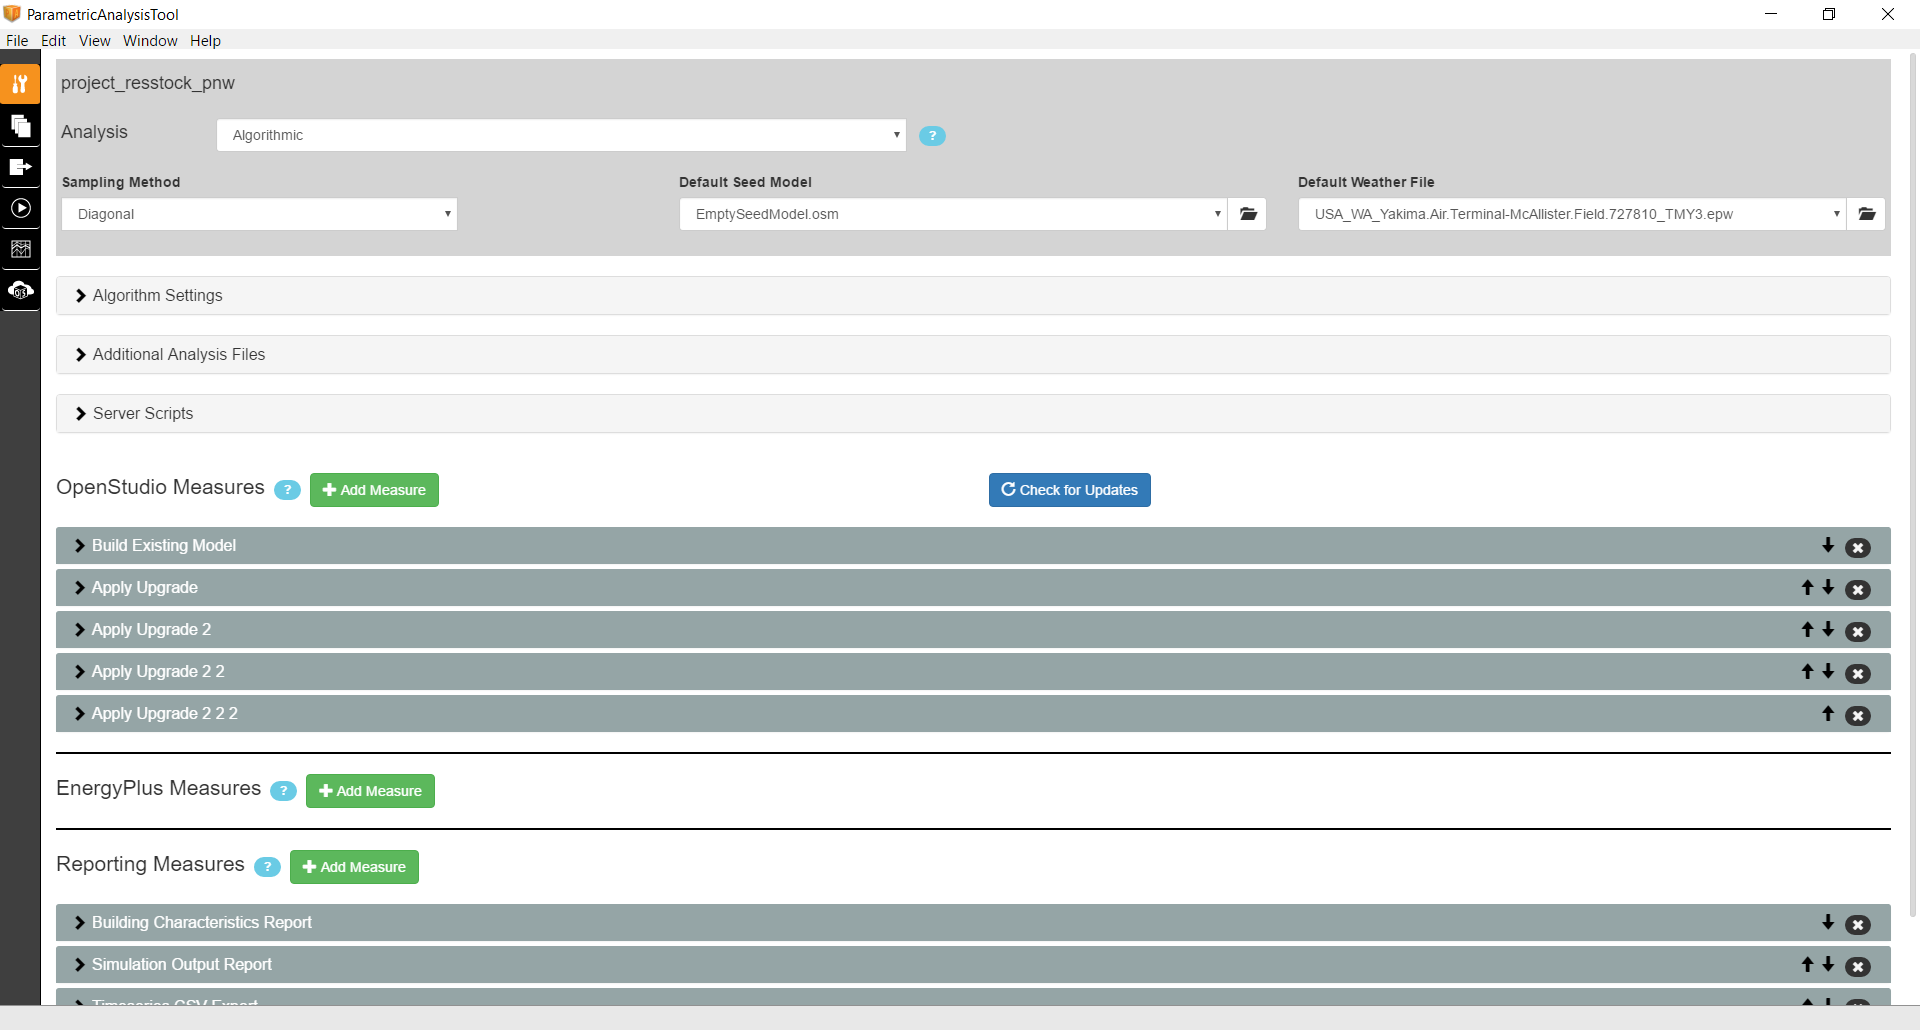
Task: Move Apply Upgrade 2 2 2 measure up
Action: pos(1827,714)
